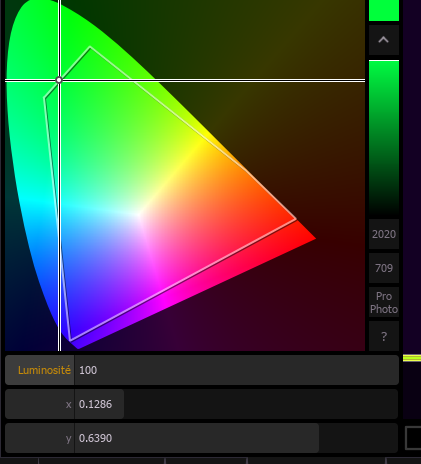Click the Luminosité value field showing 100
Viewport: 421px width, 464px height.
point(236,370)
